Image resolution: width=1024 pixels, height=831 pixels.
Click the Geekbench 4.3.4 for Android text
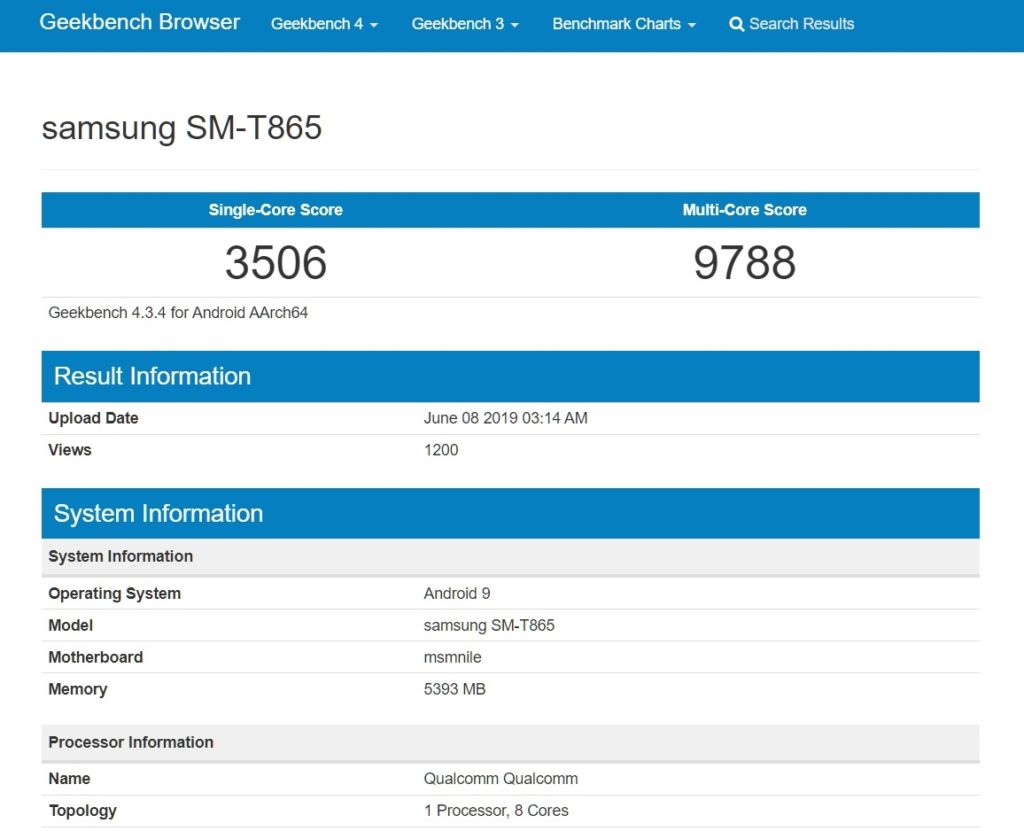point(178,313)
